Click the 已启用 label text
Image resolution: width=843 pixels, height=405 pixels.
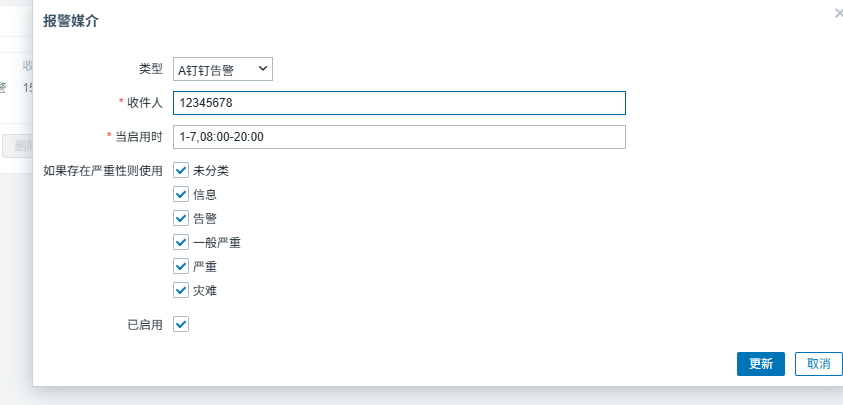click(x=144, y=324)
